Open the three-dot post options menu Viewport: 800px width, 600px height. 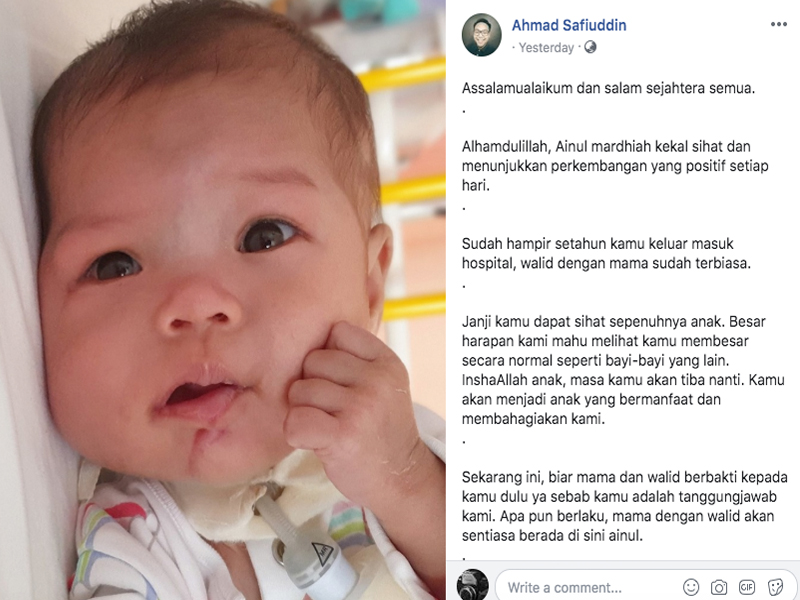coord(779,24)
